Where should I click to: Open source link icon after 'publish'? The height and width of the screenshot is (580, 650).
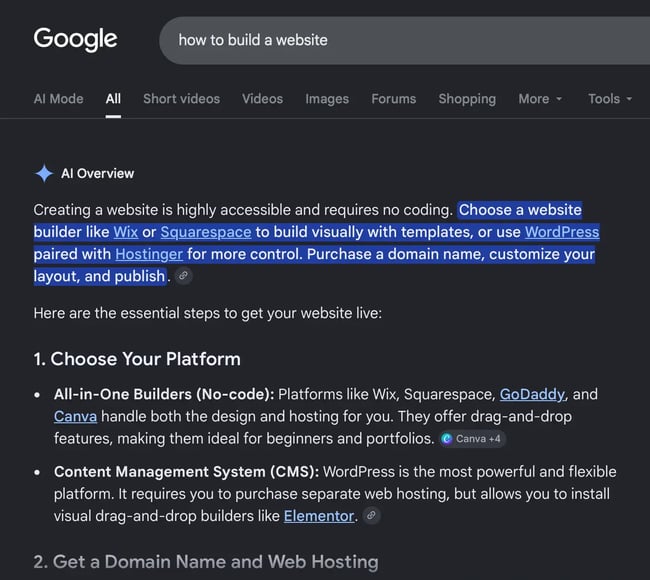[x=183, y=276]
